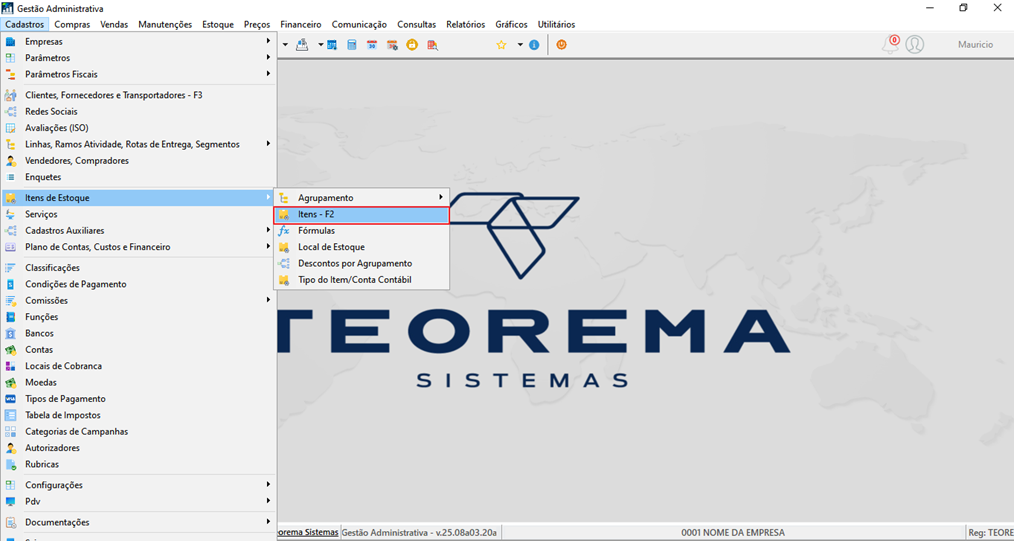Click the Moedas menu icon
Image resolution: width=1014 pixels, height=541 pixels.
10,383
